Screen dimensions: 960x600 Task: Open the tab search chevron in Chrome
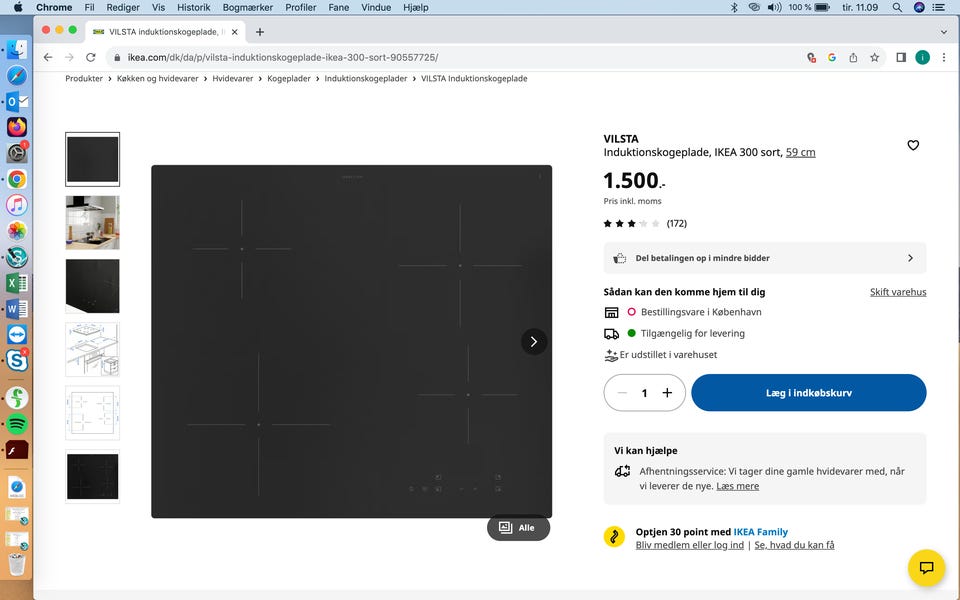[x=943, y=32]
